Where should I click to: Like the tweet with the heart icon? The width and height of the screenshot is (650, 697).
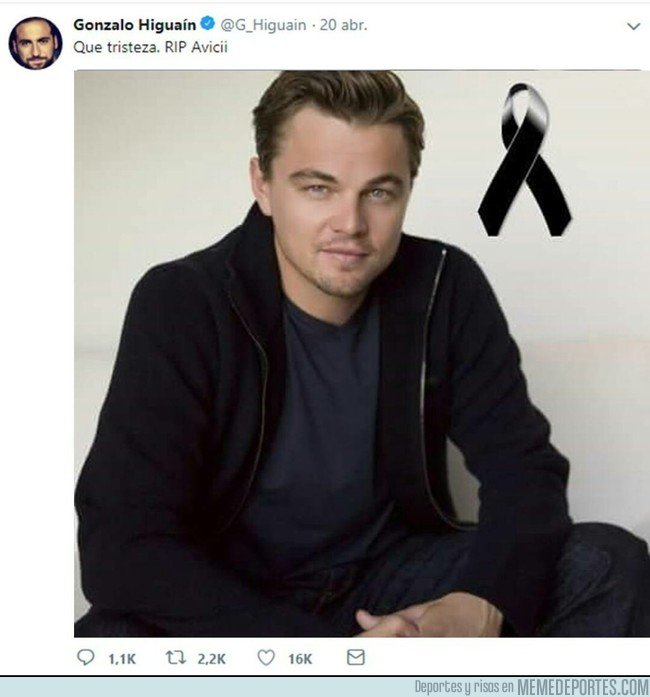click(266, 657)
